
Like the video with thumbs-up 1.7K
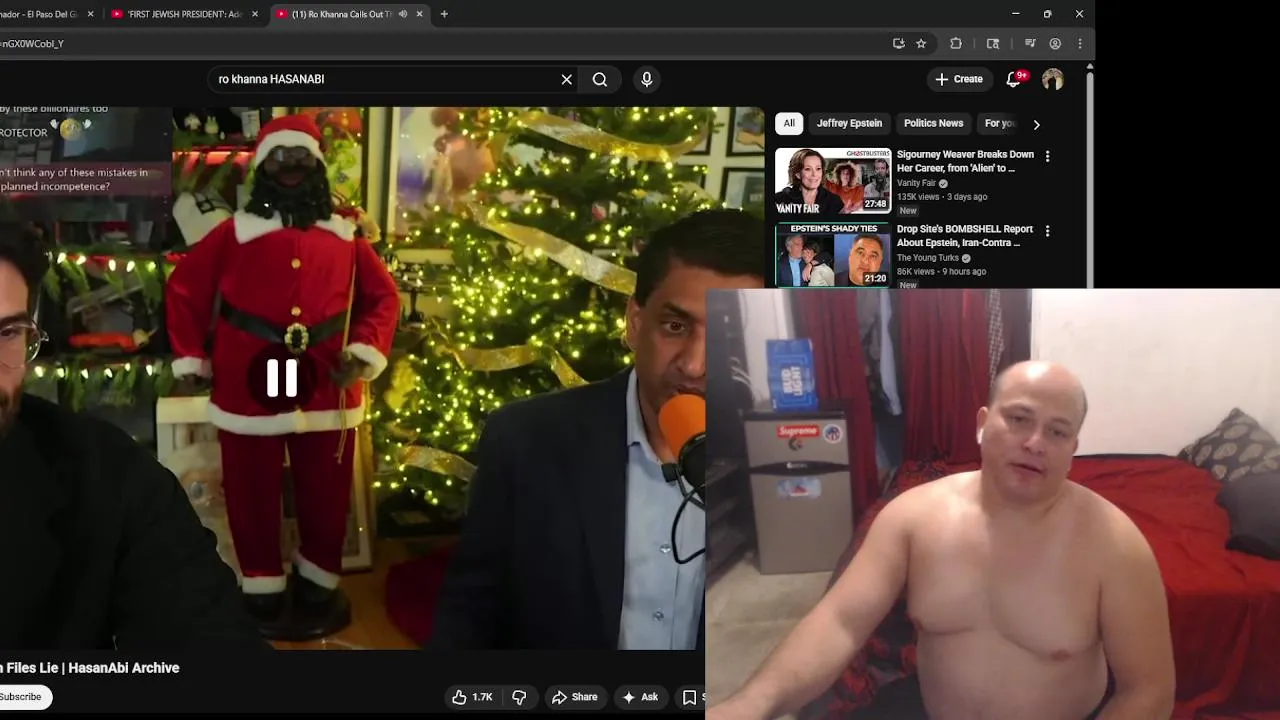[x=472, y=697]
